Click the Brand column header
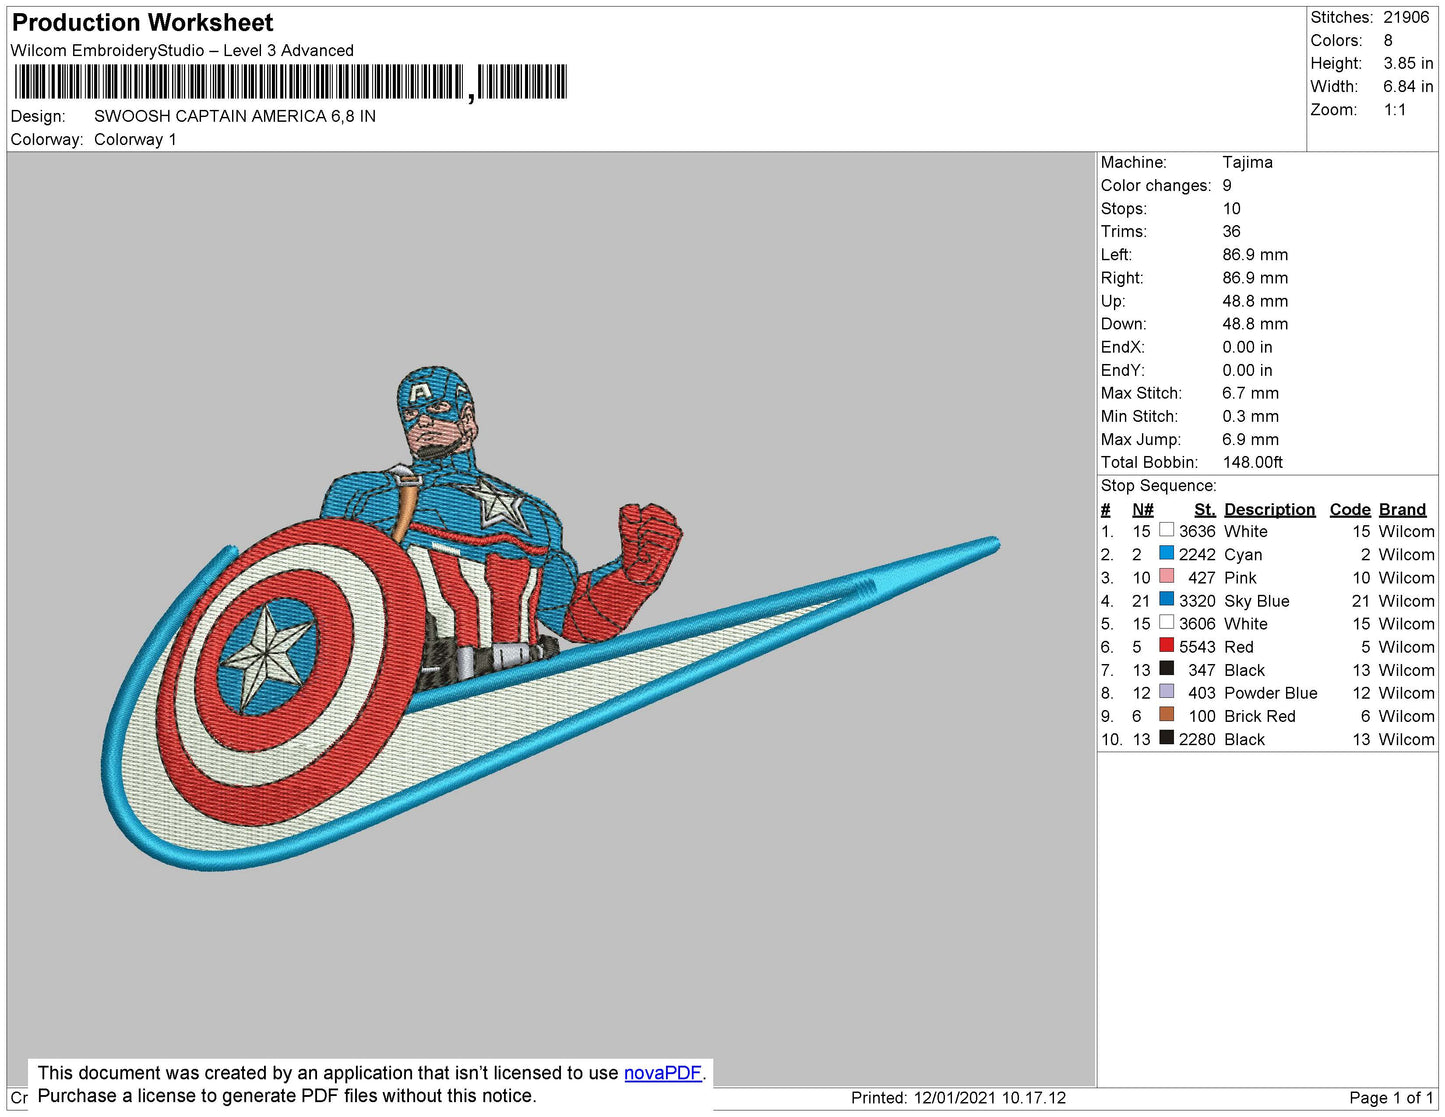The width and height of the screenshot is (1445, 1117). coord(1402,509)
